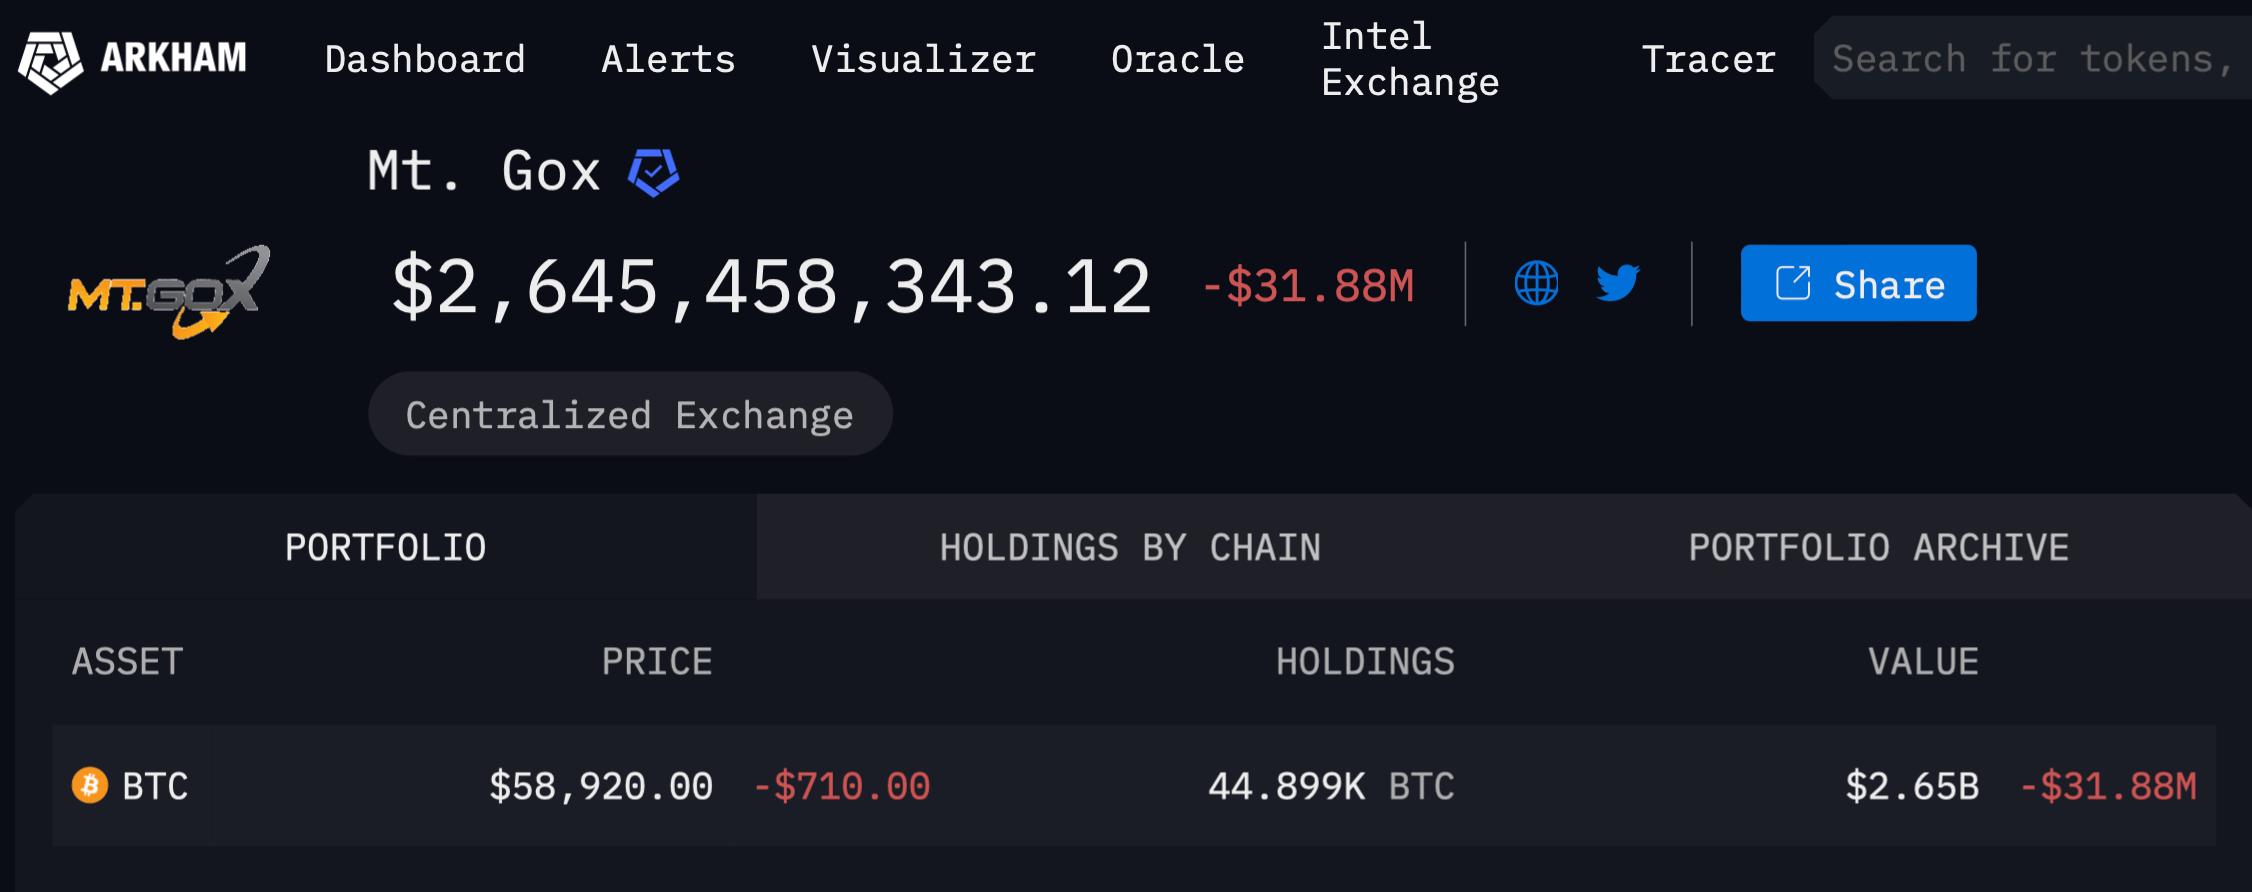Select the Portfolio tab

386,548
